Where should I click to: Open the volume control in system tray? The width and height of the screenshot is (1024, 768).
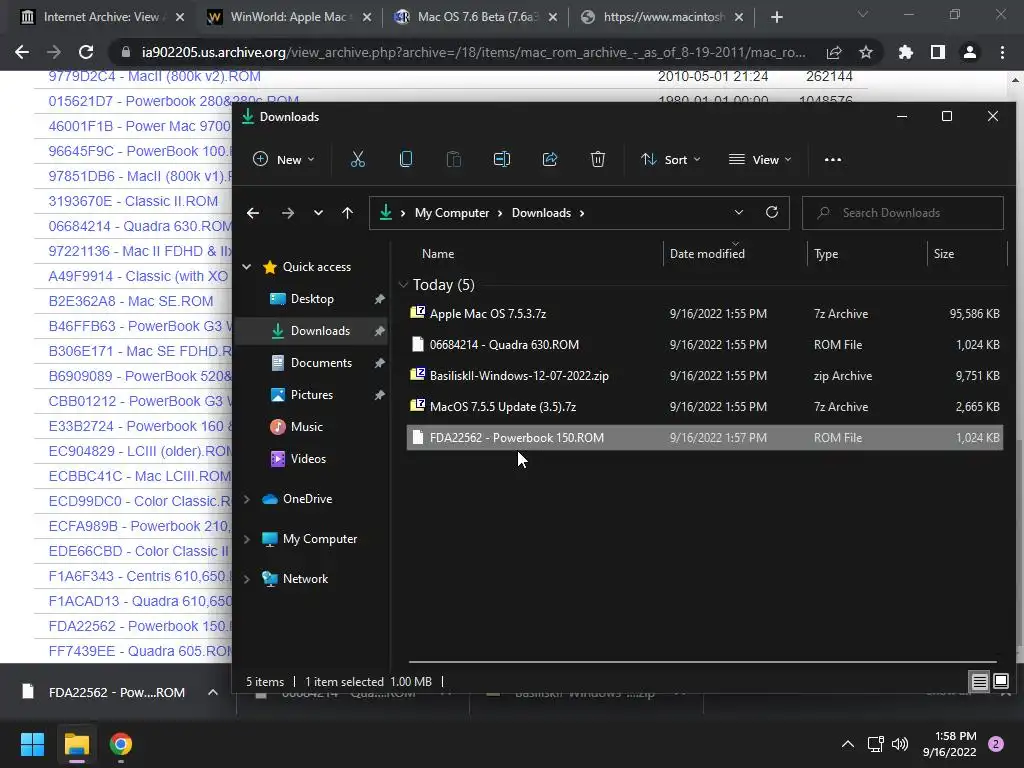pyautogui.click(x=900, y=744)
